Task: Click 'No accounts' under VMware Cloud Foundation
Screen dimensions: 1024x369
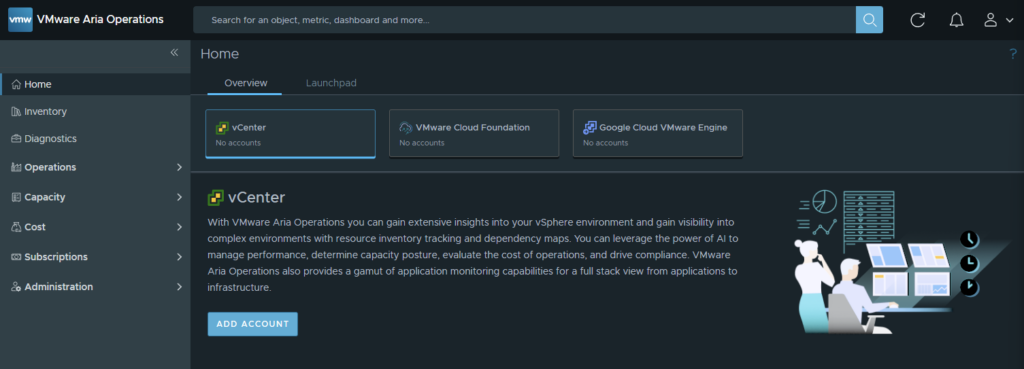Action: click(x=422, y=143)
